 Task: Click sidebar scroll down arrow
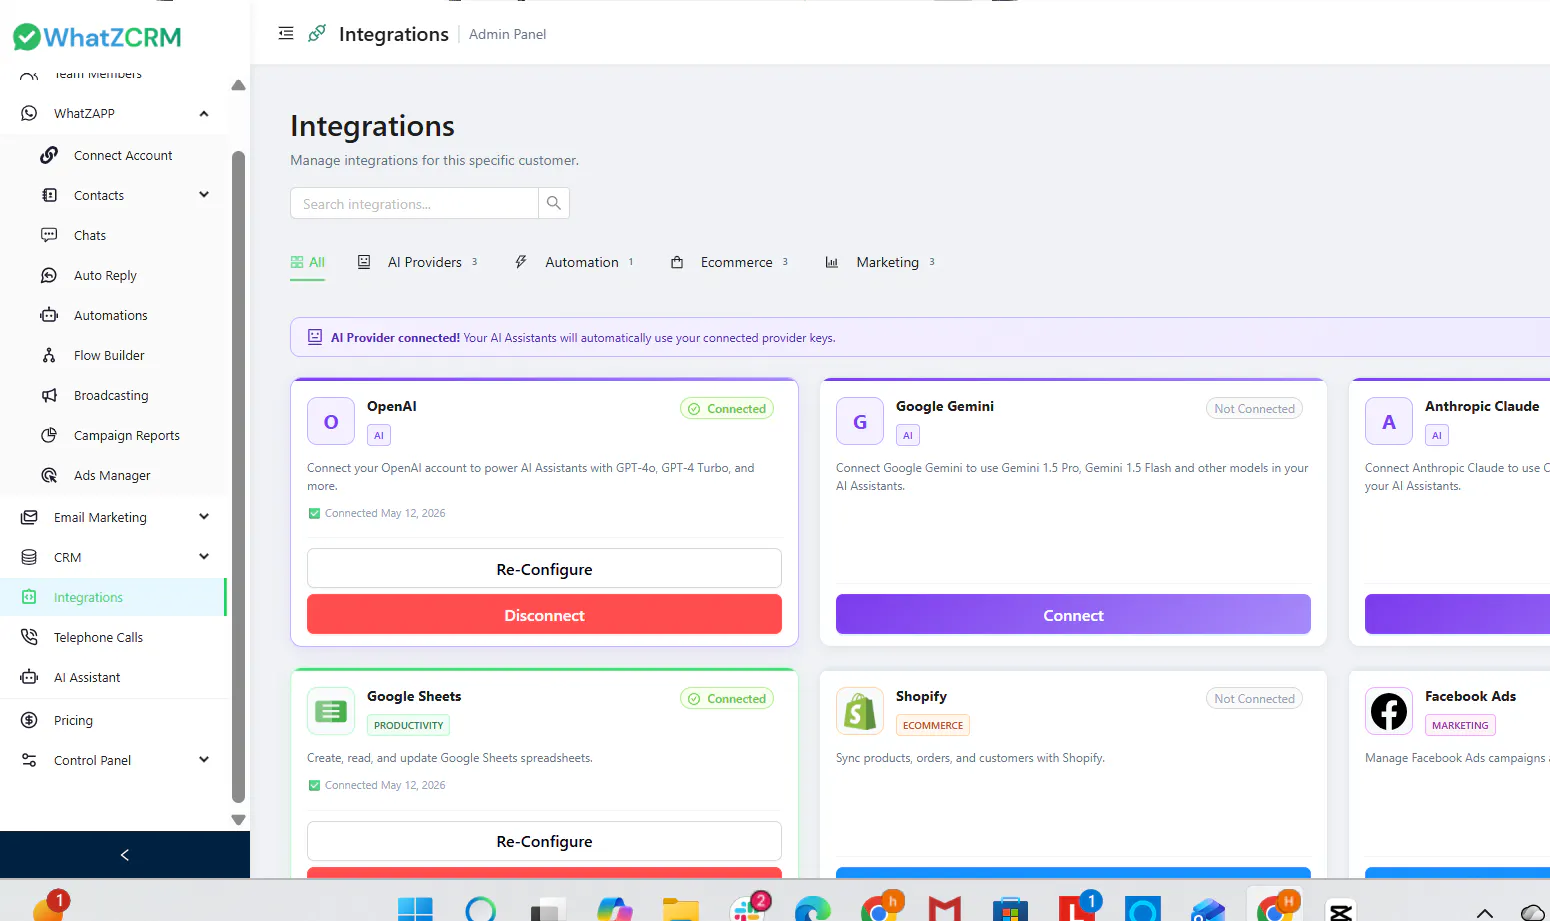click(238, 820)
